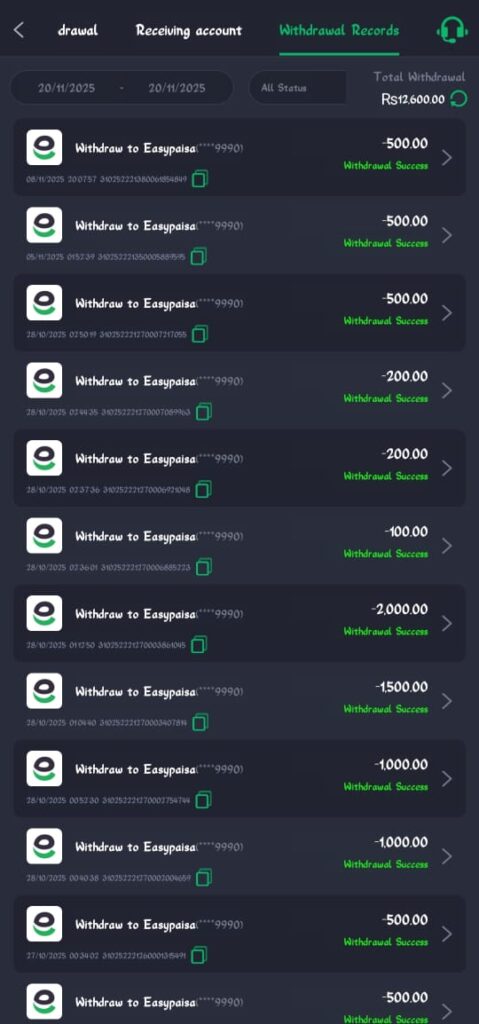Tap the back arrow icon
The width and height of the screenshot is (479, 1024).
click(19, 30)
